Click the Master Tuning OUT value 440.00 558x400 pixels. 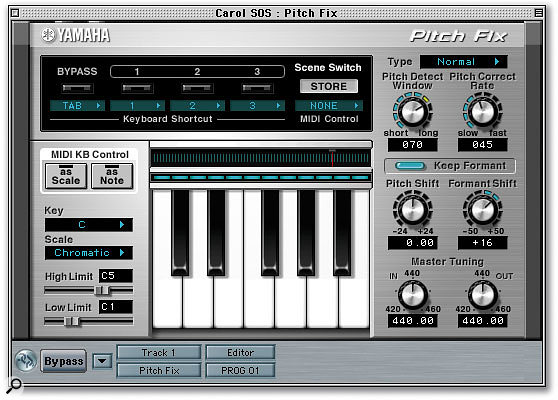click(x=482, y=321)
